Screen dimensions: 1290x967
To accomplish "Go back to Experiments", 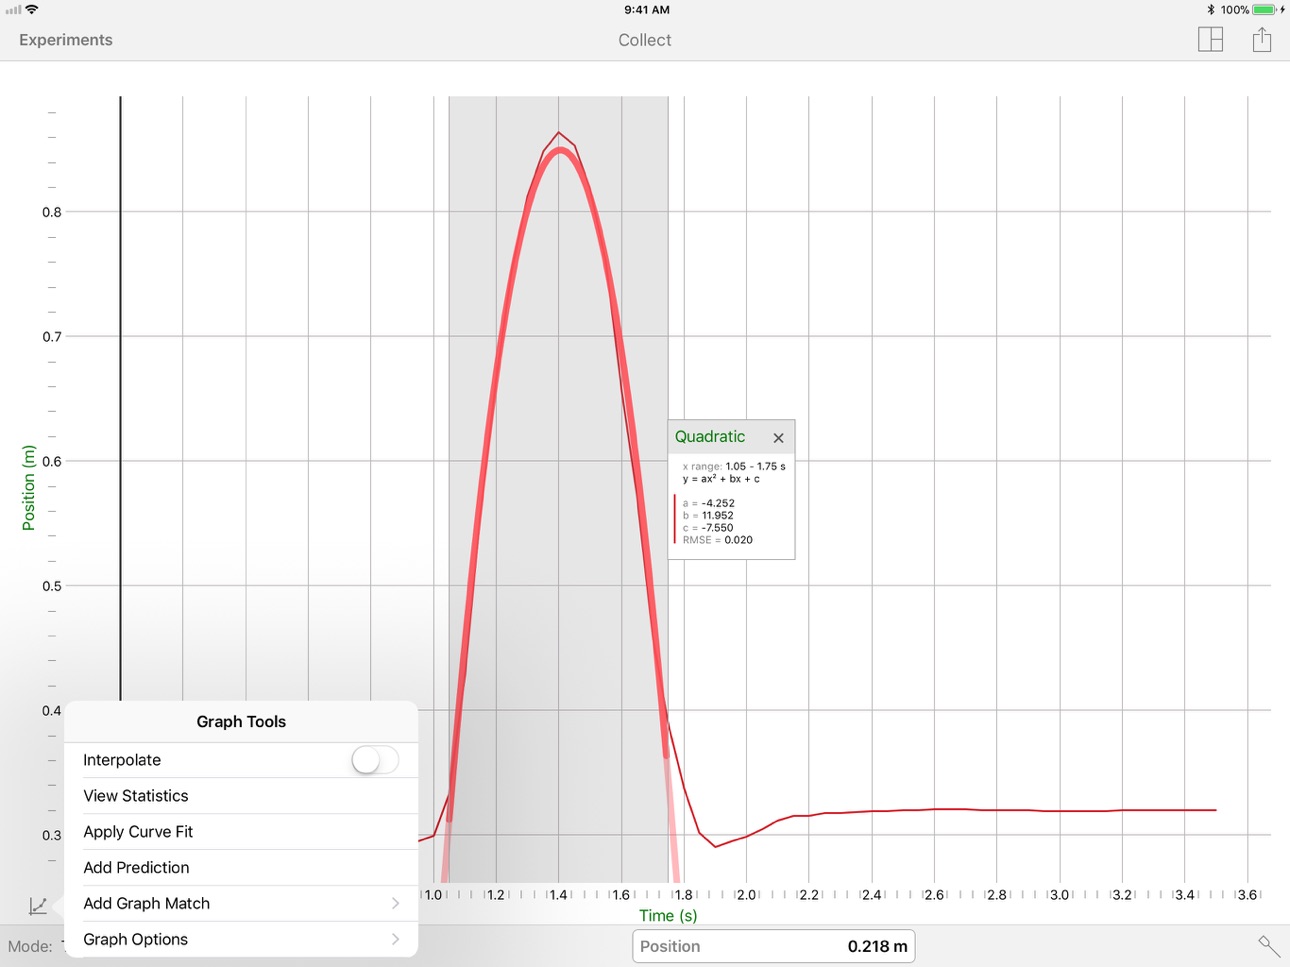I will [x=66, y=40].
